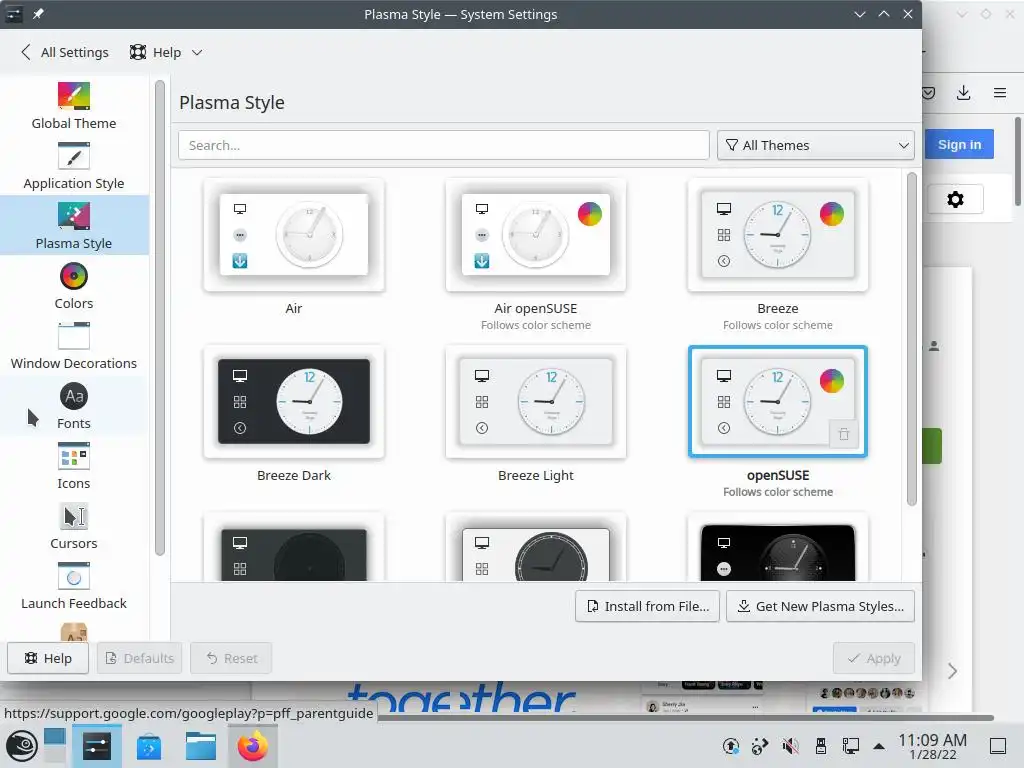This screenshot has width=1024, height=768.
Task: Click the gear settings icon in Firefox page
Action: (x=955, y=199)
